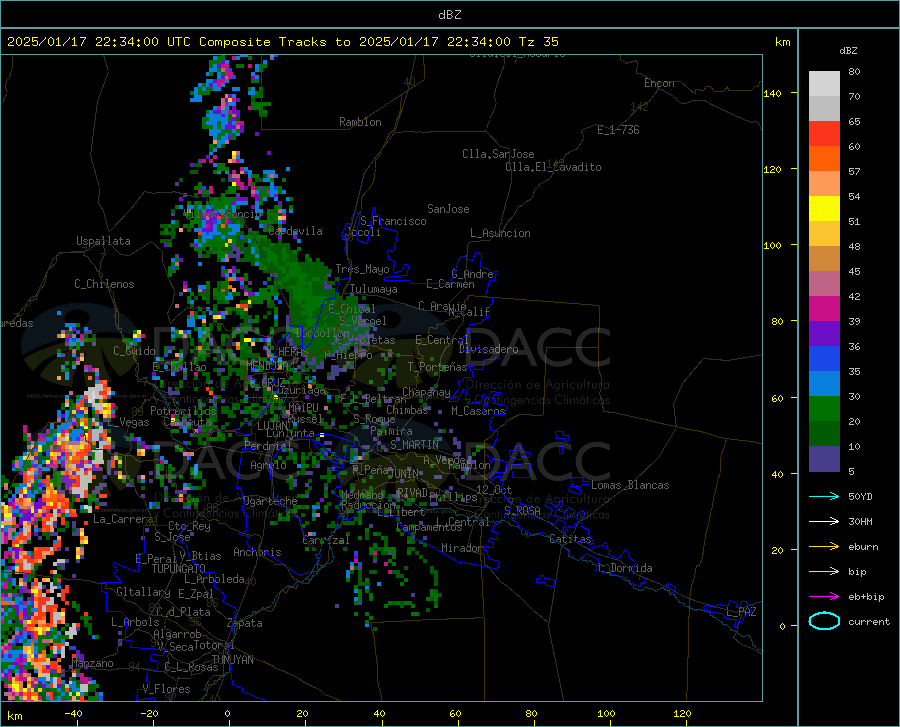The image size is (900, 727).
Task: Click the 30HM white arrow legend icon
Action: (x=824, y=522)
